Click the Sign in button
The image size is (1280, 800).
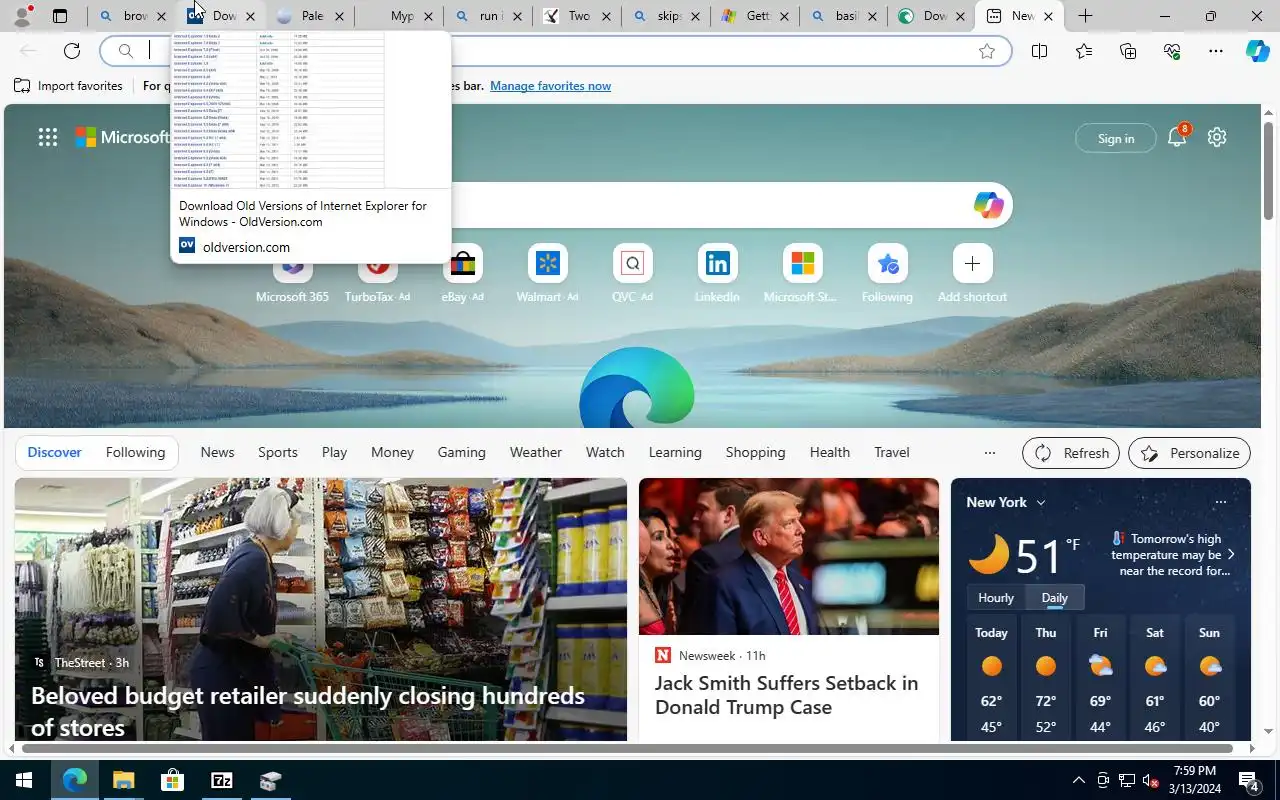pyautogui.click(x=1115, y=138)
